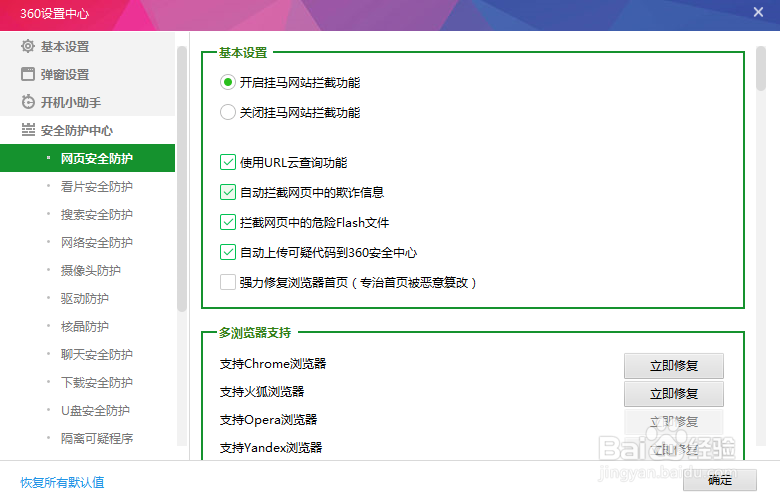Viewport: 780px width, 500px height.
Task: Collapse 安全防护中心 section
Action: pos(88,130)
